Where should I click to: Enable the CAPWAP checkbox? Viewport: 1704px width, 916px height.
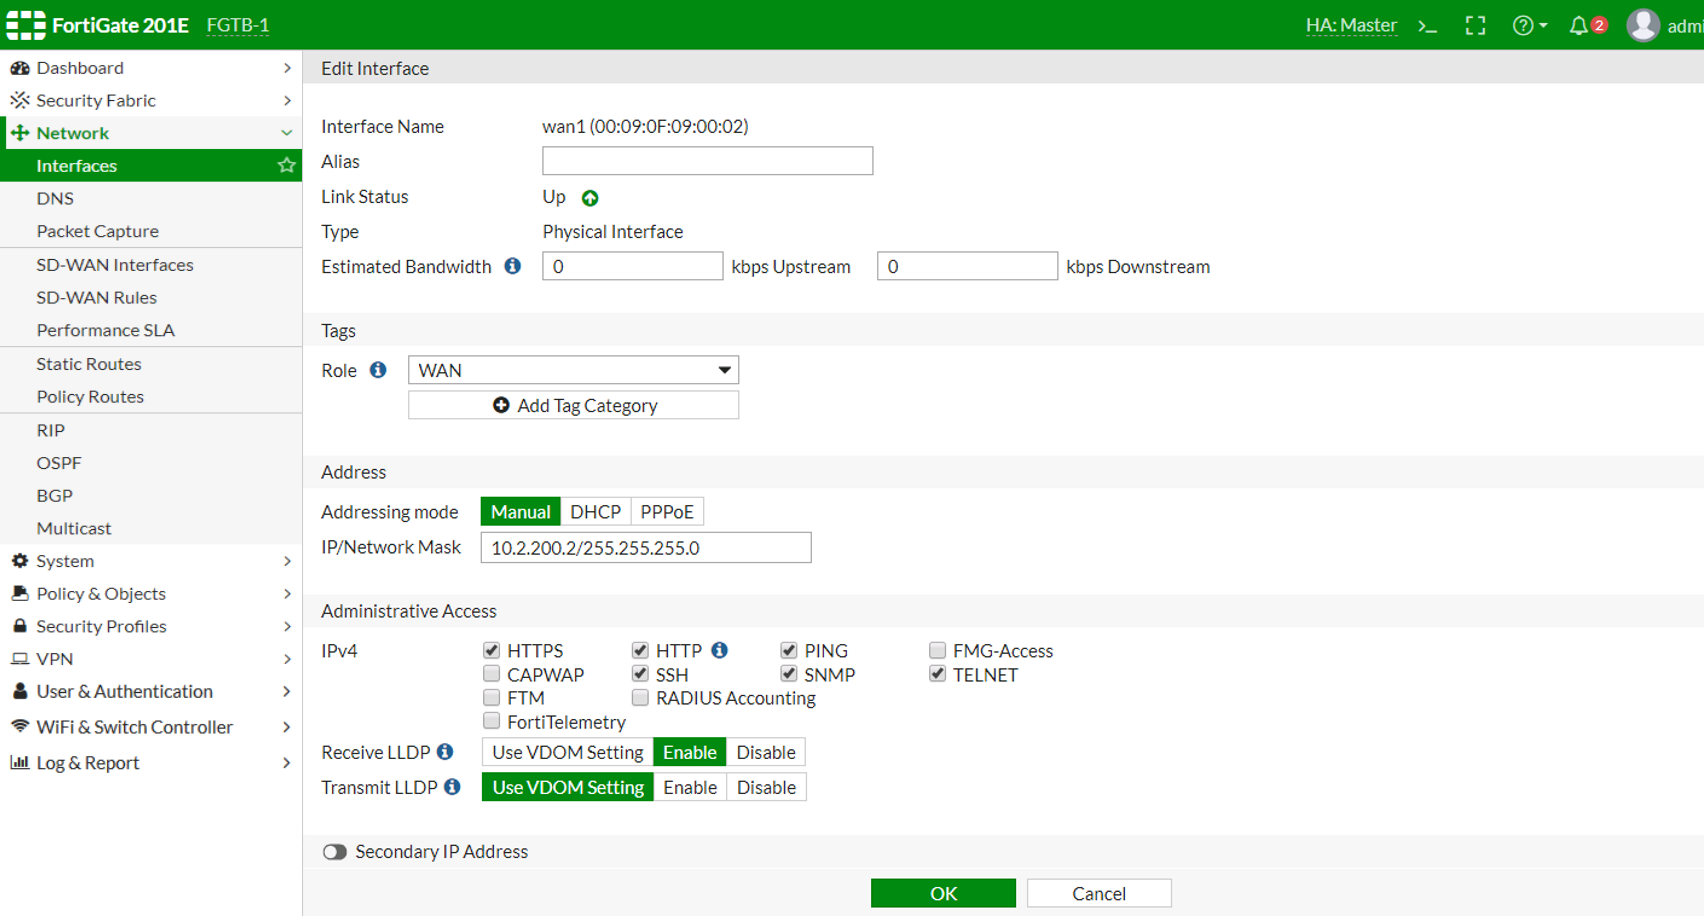491,674
